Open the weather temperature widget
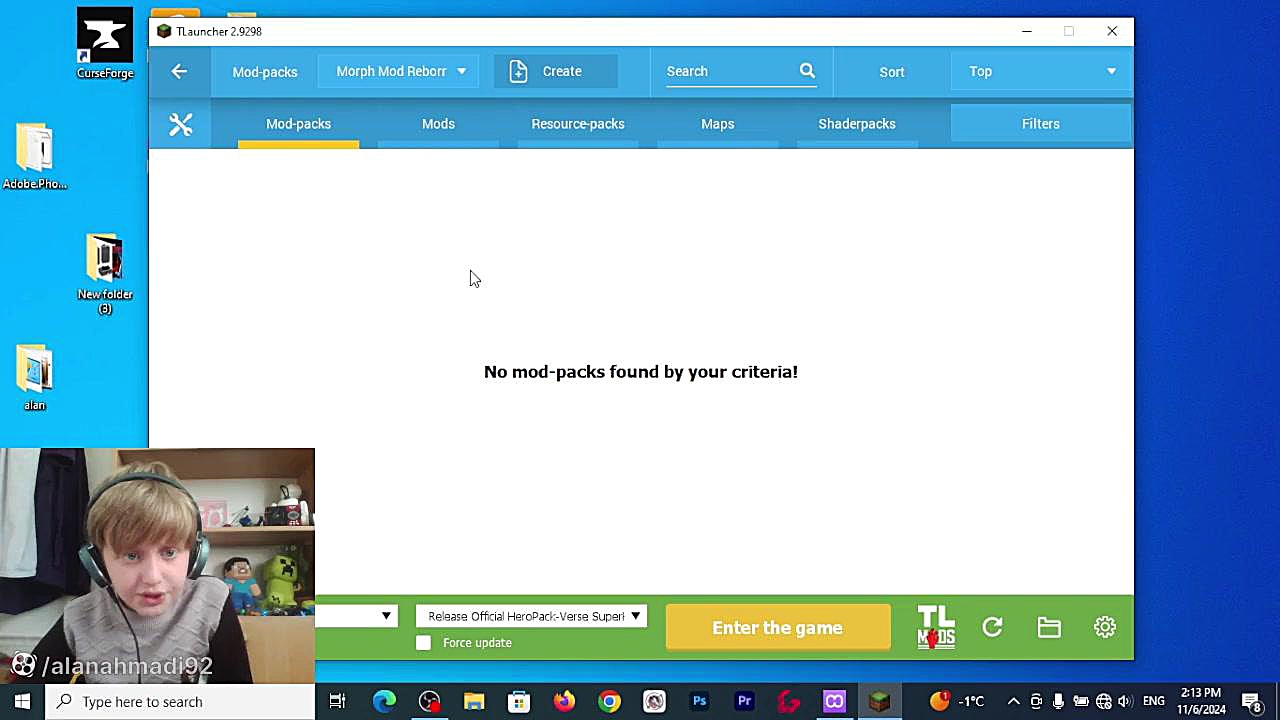1280x720 pixels. (x=958, y=701)
